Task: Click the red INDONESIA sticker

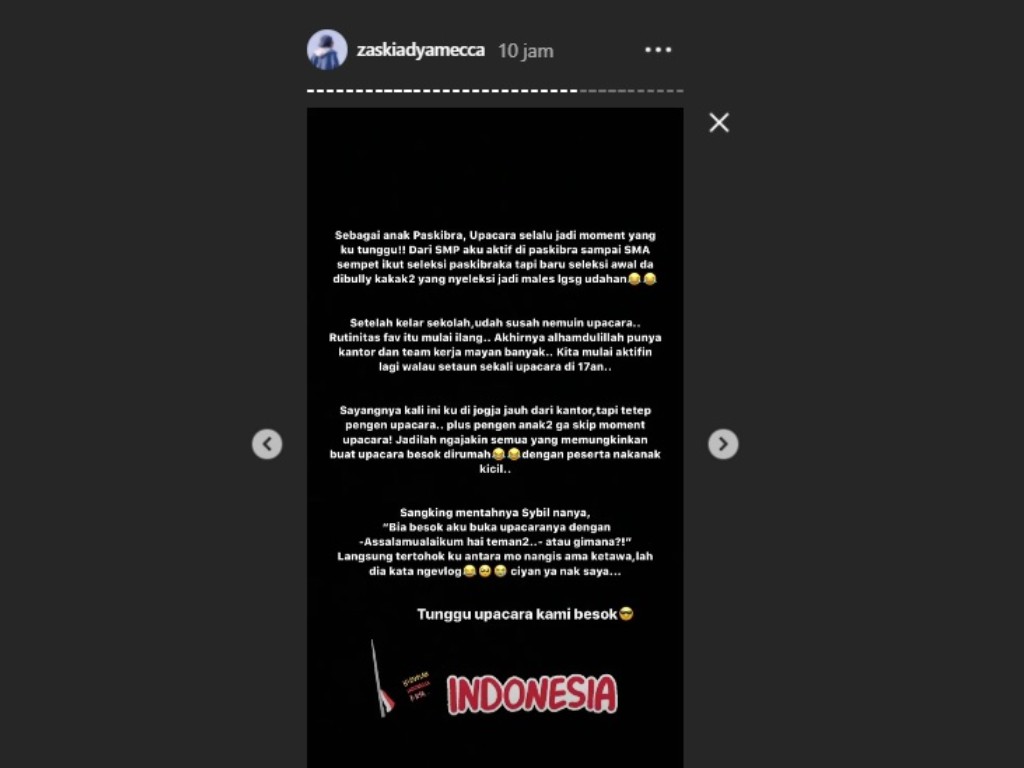Action: pos(532,694)
